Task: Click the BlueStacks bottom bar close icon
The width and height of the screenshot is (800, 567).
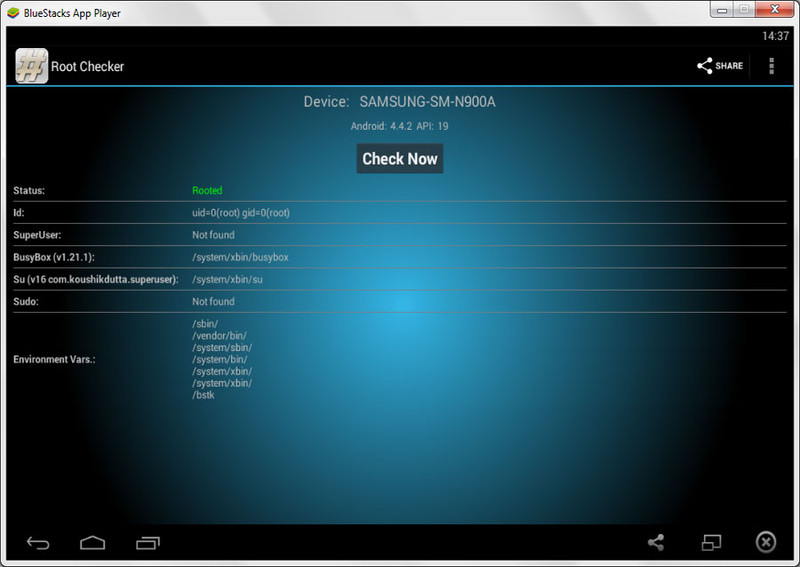Action: (x=765, y=542)
